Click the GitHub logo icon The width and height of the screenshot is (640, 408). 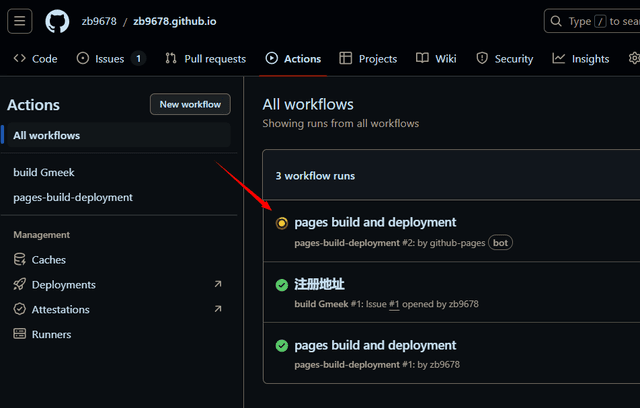pos(58,21)
